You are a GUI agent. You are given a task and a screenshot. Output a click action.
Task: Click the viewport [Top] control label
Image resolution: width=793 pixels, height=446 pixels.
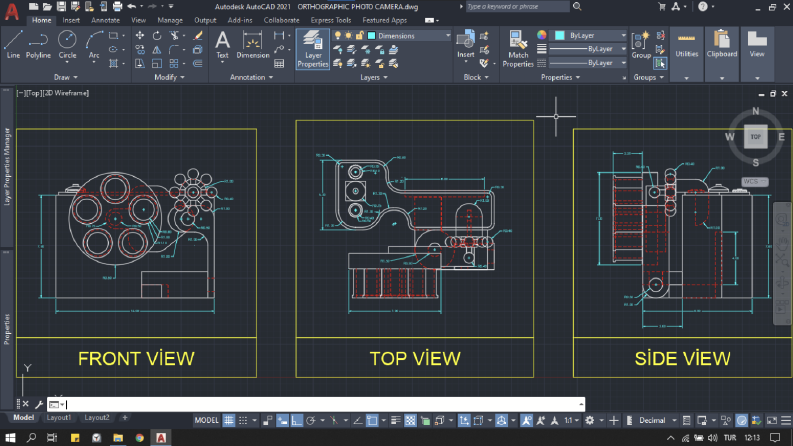(x=34, y=93)
